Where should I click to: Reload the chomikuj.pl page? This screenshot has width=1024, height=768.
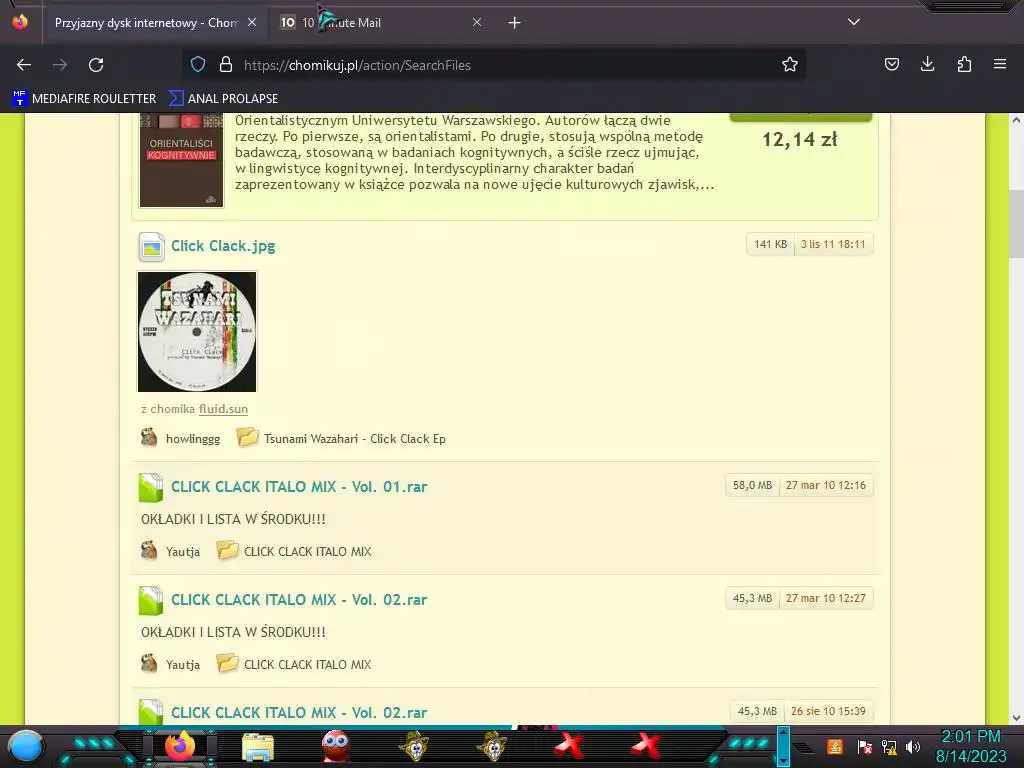click(x=96, y=65)
